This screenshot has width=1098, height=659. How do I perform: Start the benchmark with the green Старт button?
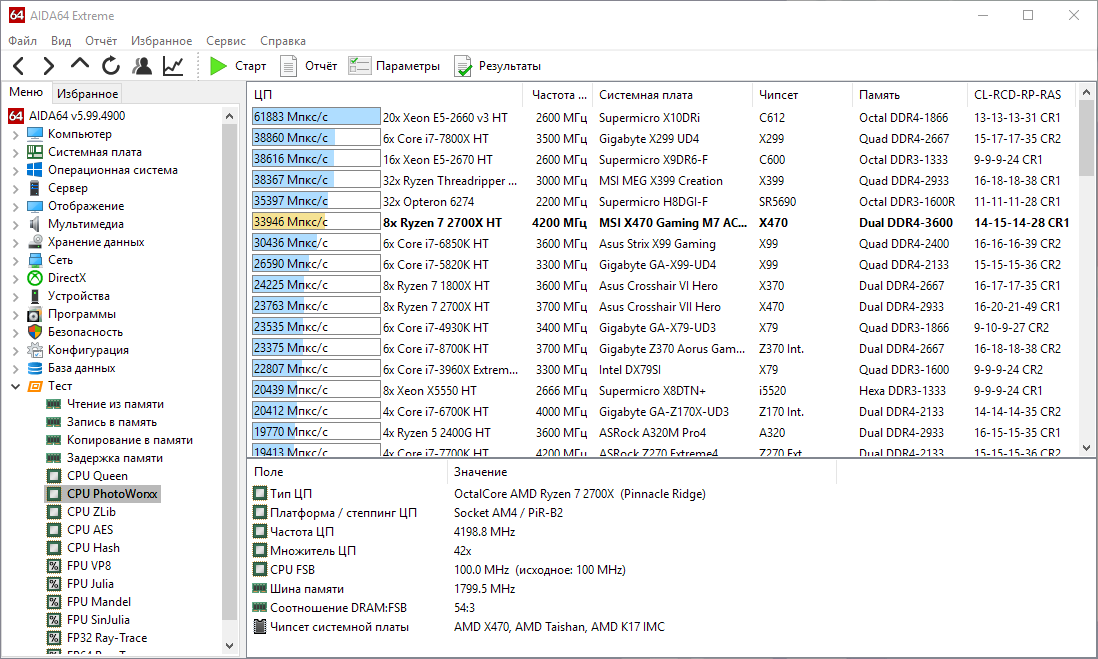pyautogui.click(x=238, y=66)
